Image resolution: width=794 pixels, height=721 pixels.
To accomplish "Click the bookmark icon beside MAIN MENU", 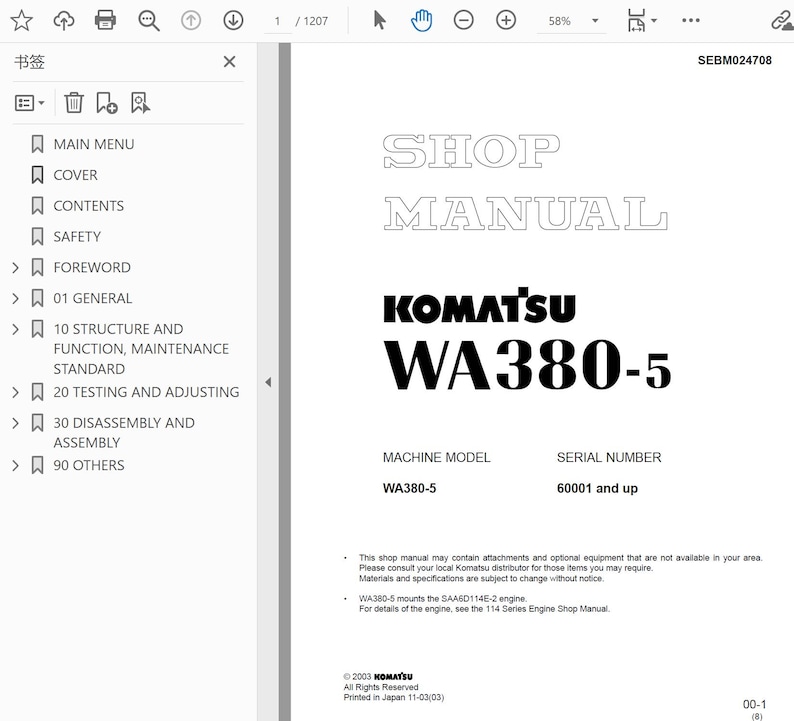I will pos(37,144).
